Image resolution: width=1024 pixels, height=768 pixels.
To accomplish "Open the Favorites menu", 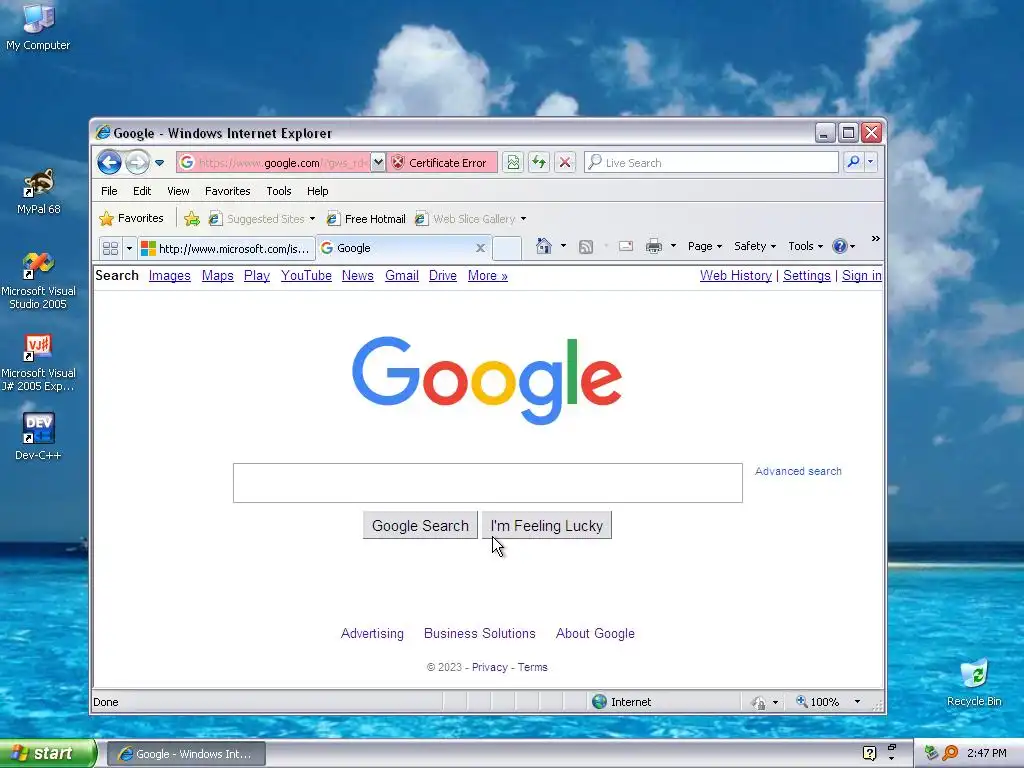I will click(227, 191).
